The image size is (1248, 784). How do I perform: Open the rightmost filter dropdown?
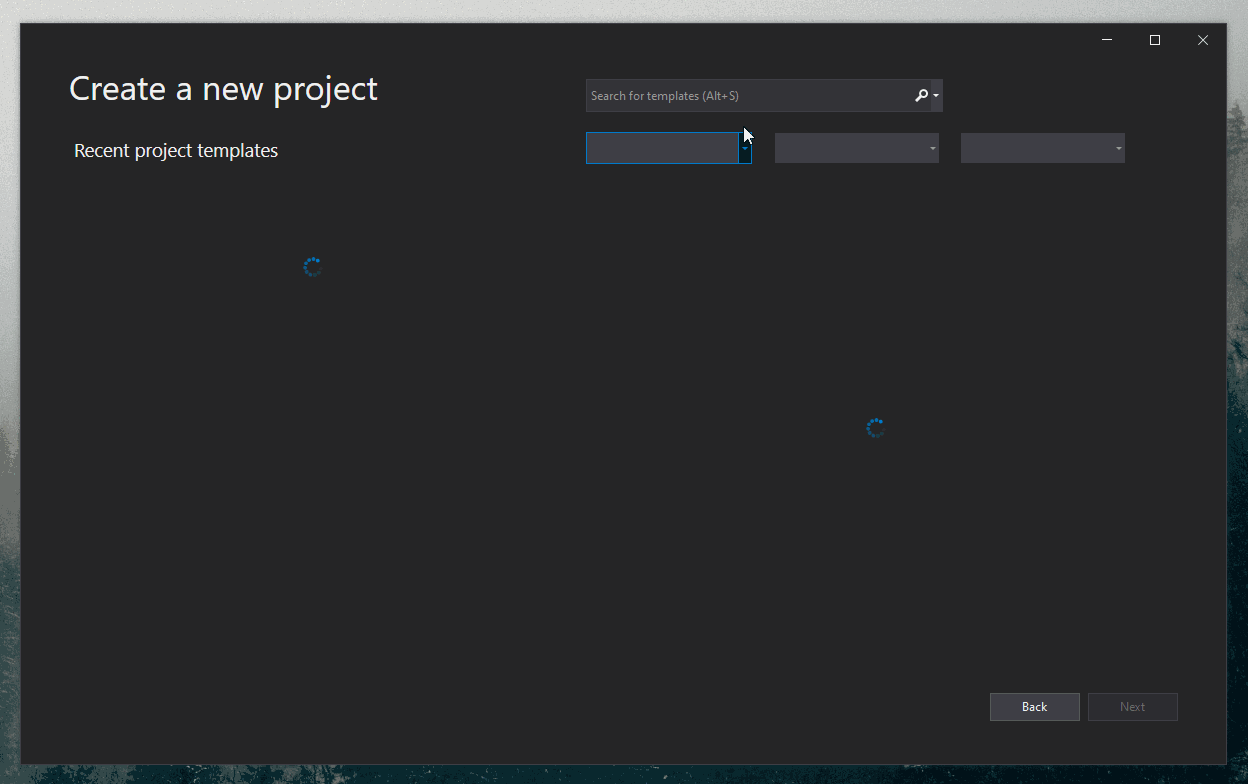pos(1042,148)
